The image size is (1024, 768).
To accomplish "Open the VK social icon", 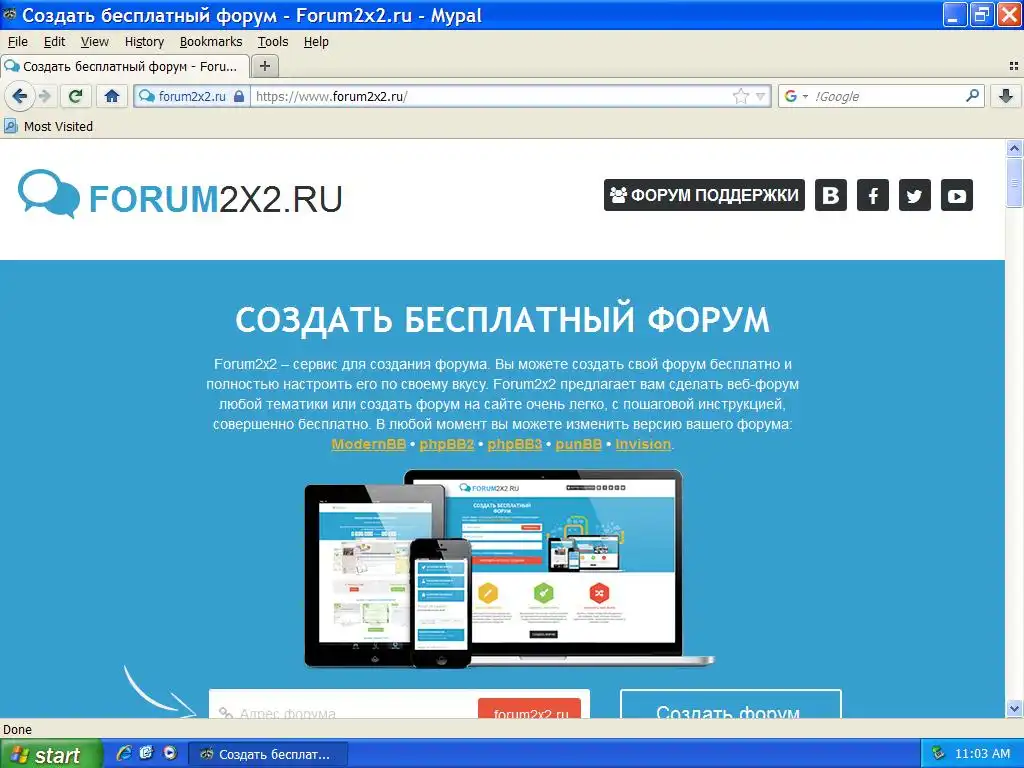I will click(831, 195).
